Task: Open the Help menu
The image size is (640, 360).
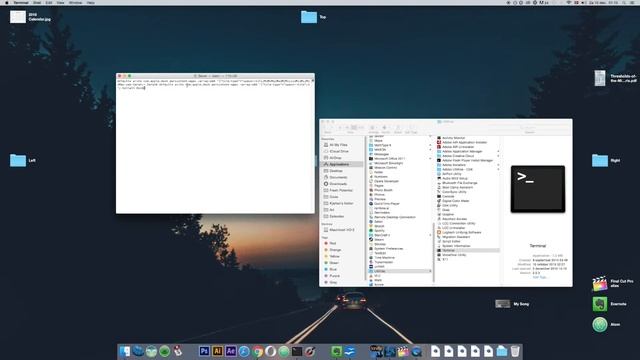Action: tap(91, 2)
